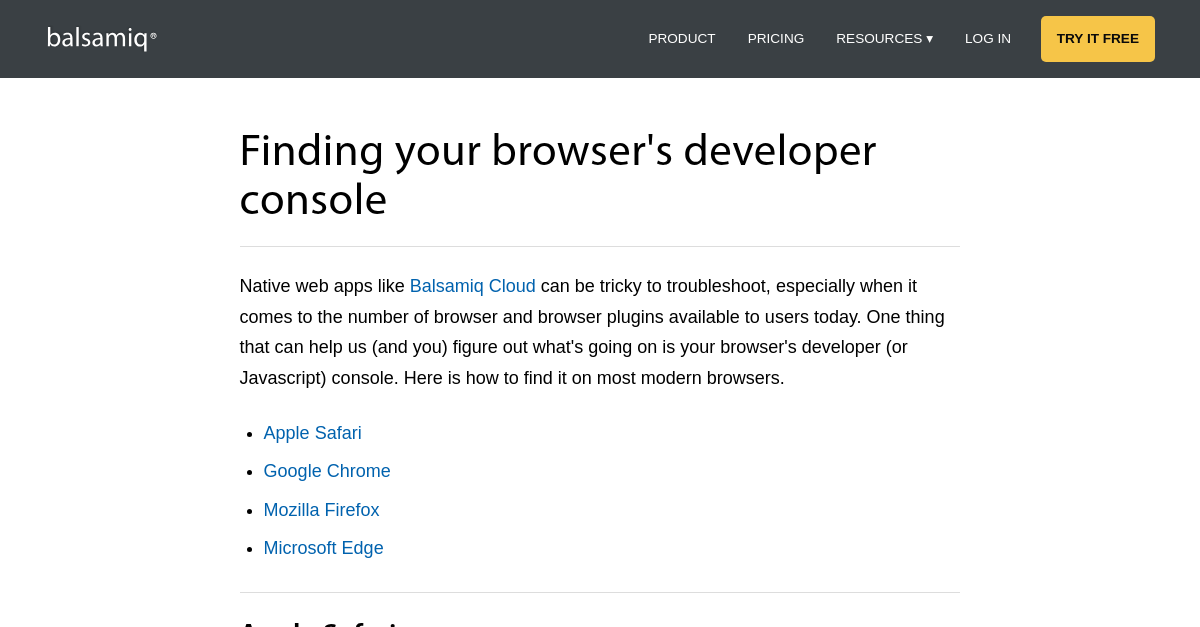Jump to the Apple Safari section link
The height and width of the screenshot is (627, 1200).
point(312,433)
